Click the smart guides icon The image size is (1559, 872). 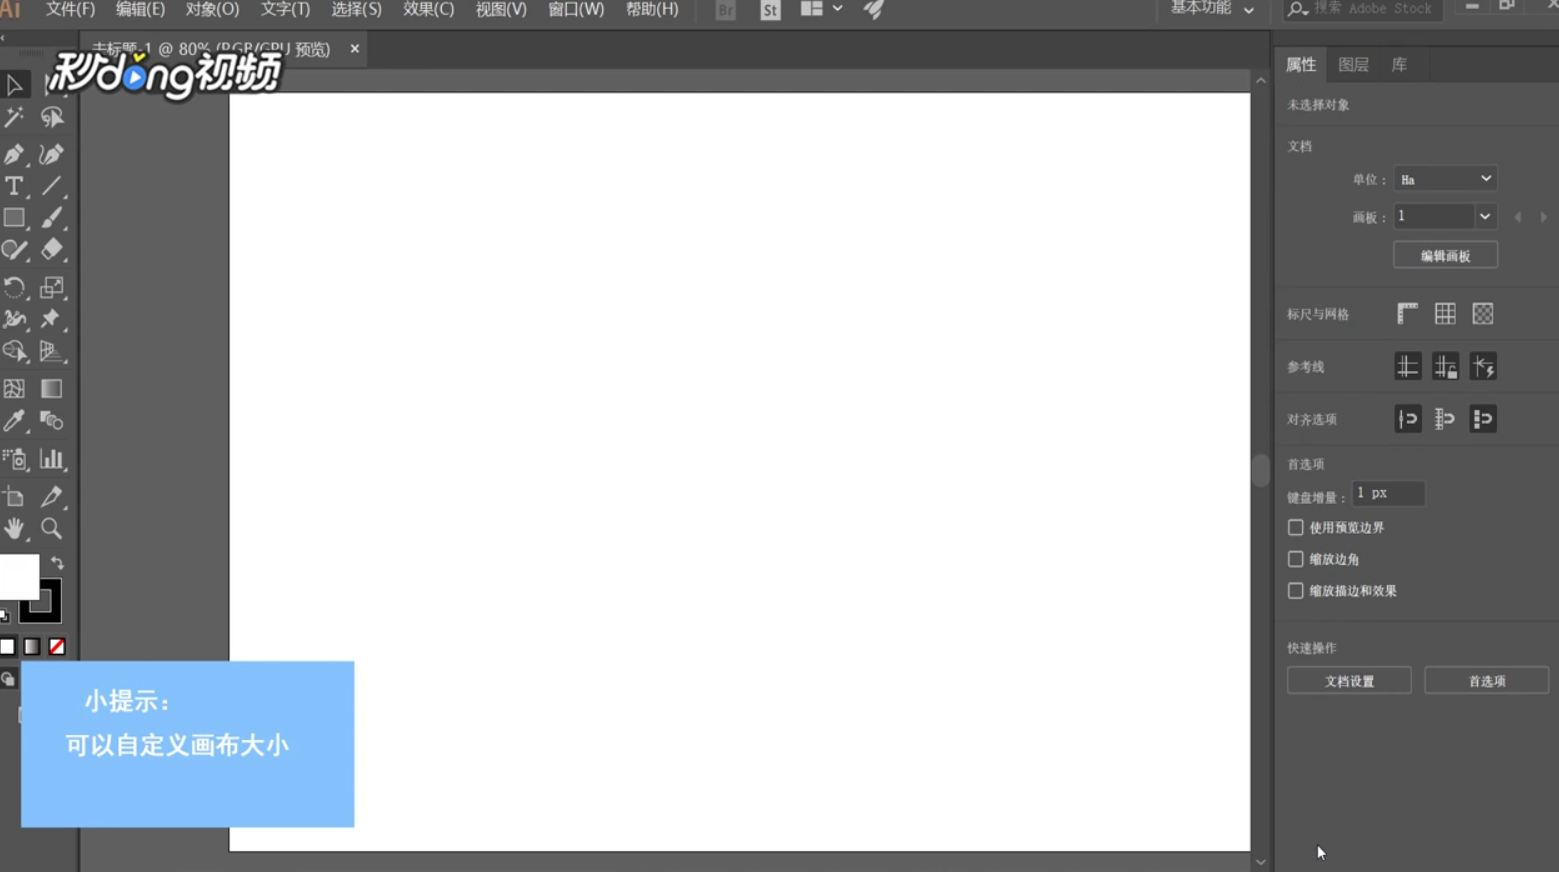(x=1483, y=367)
